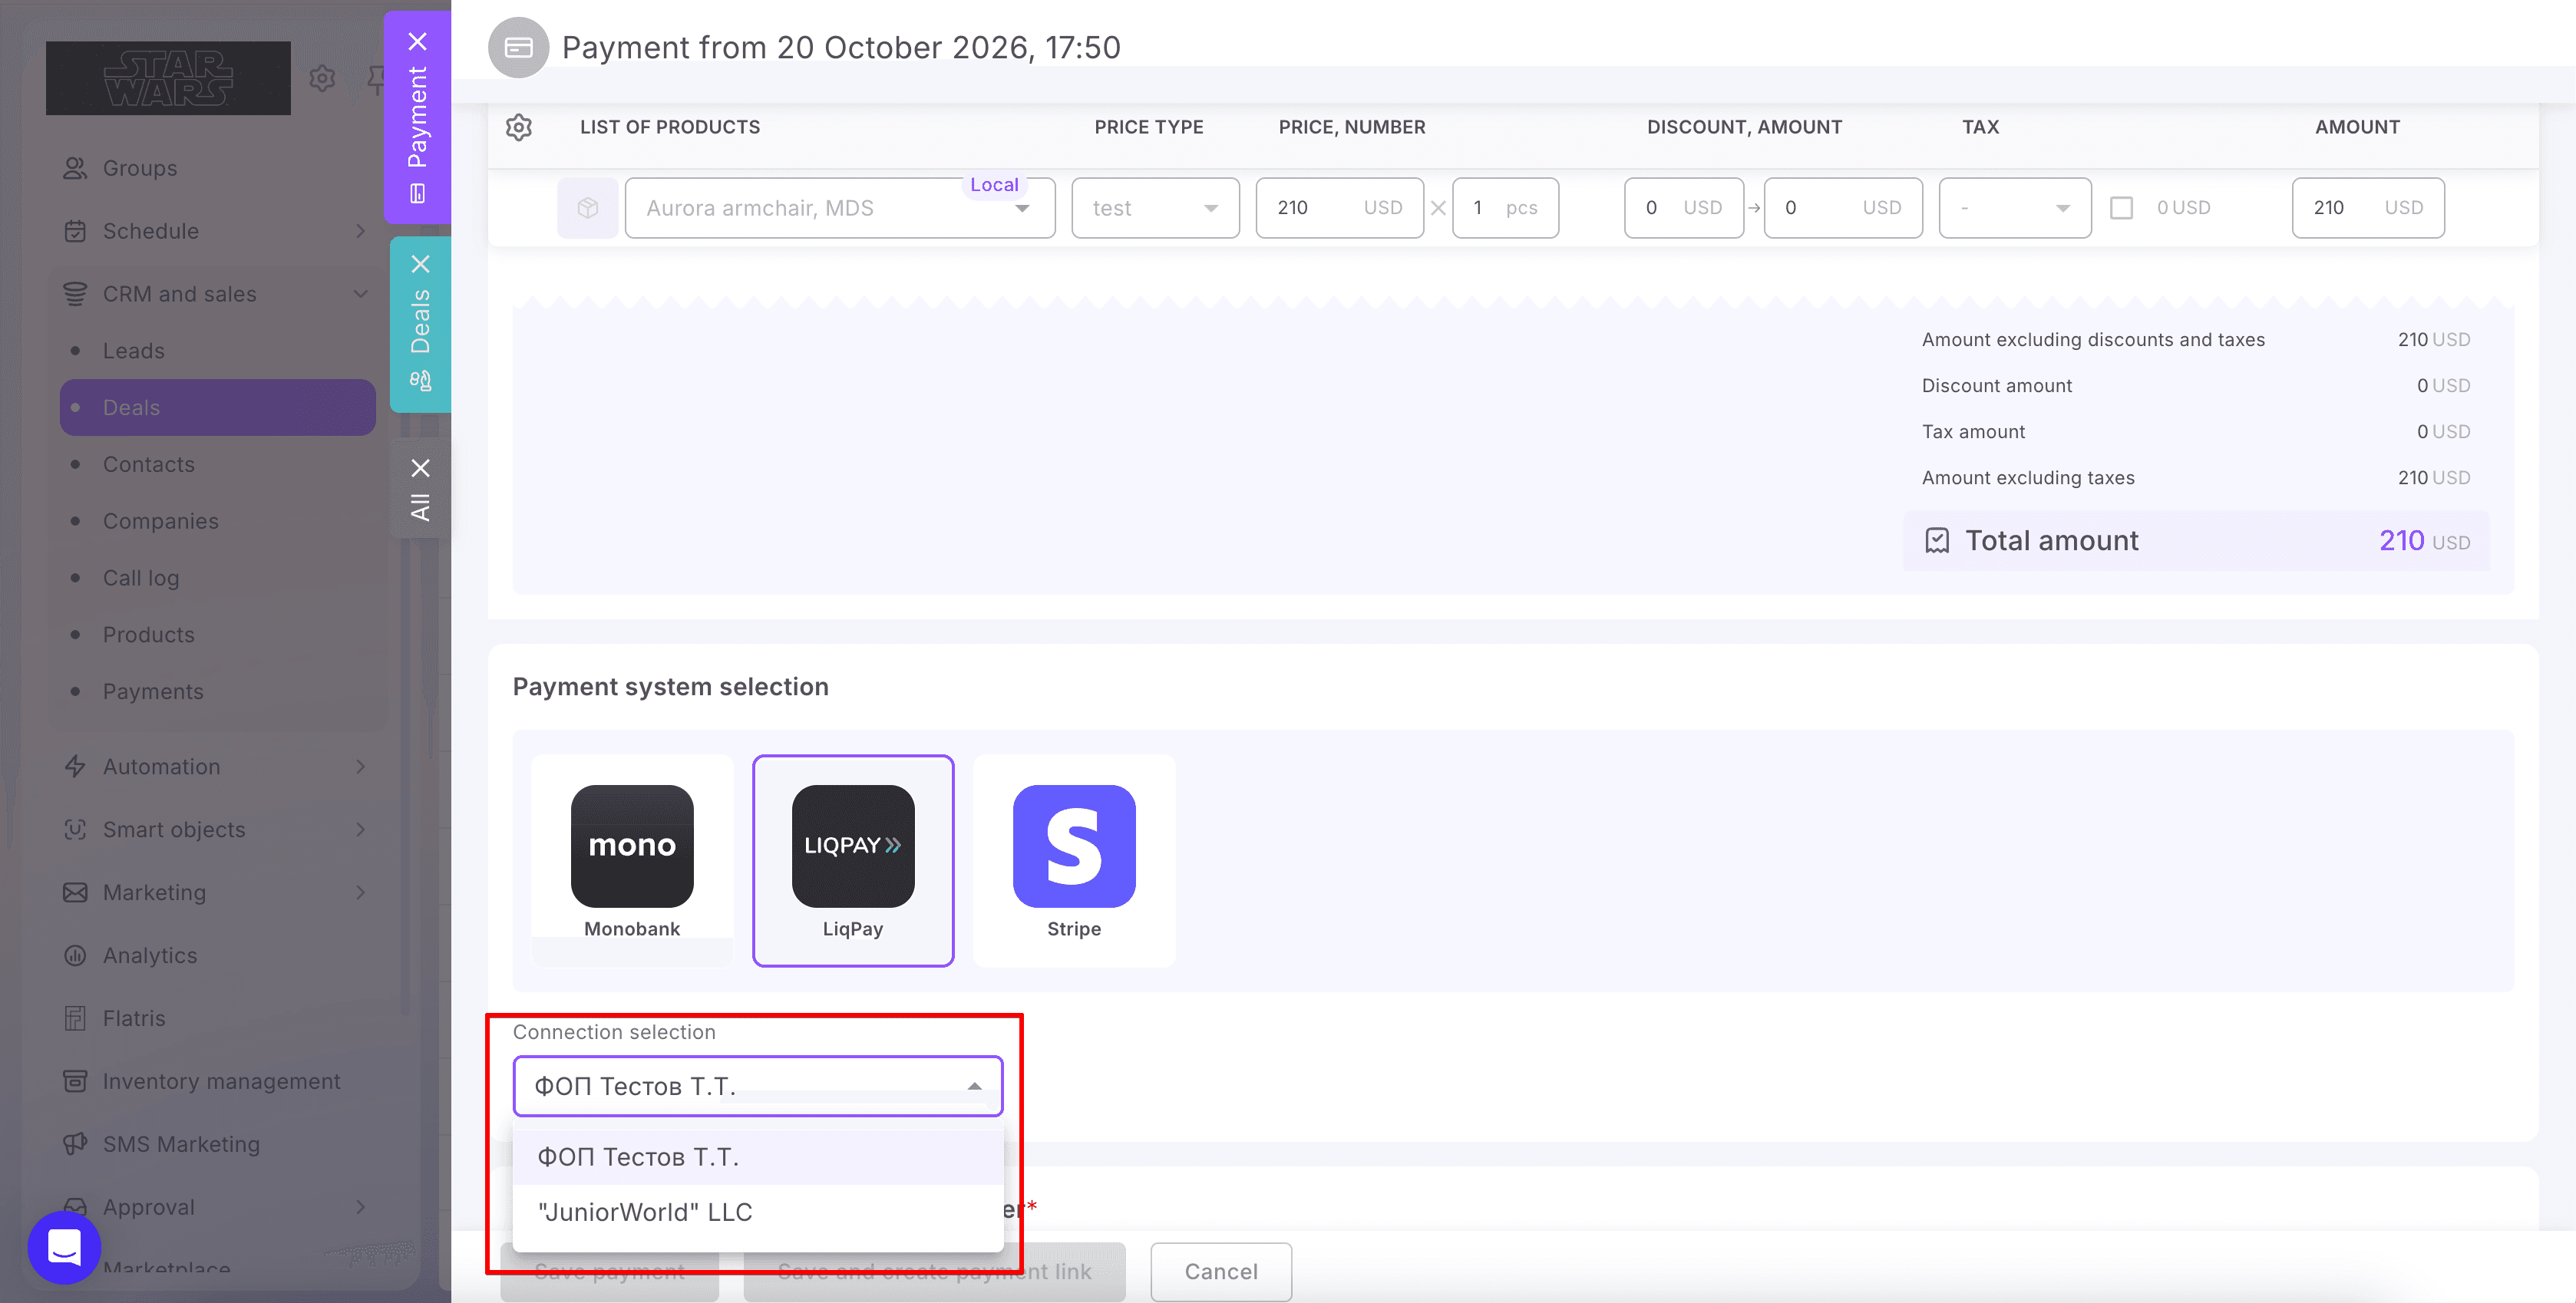Viewport: 2576px width, 1303px height.
Task: Close the All side tab
Action: pyautogui.click(x=421, y=468)
